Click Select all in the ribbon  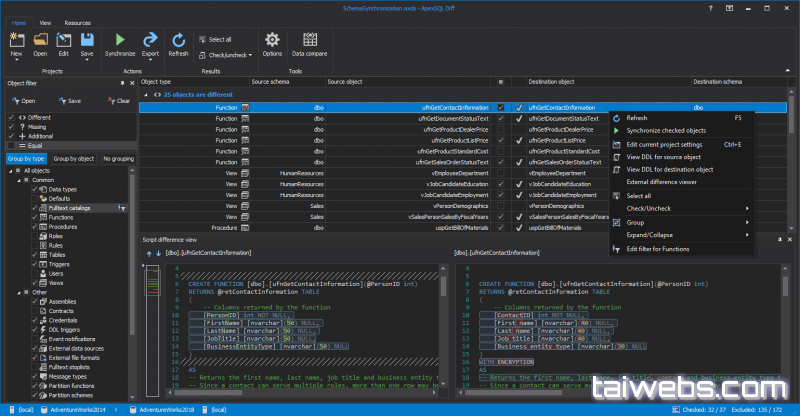click(x=220, y=39)
